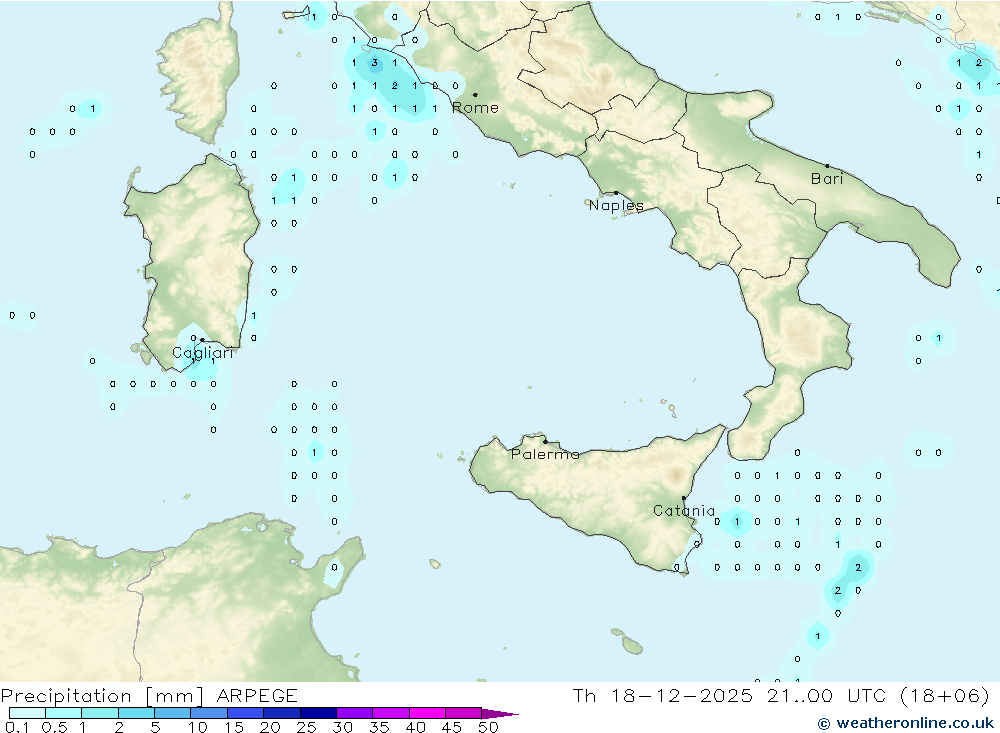Click the legend scale label "35"
This screenshot has height=733, width=1000.
click(x=379, y=727)
